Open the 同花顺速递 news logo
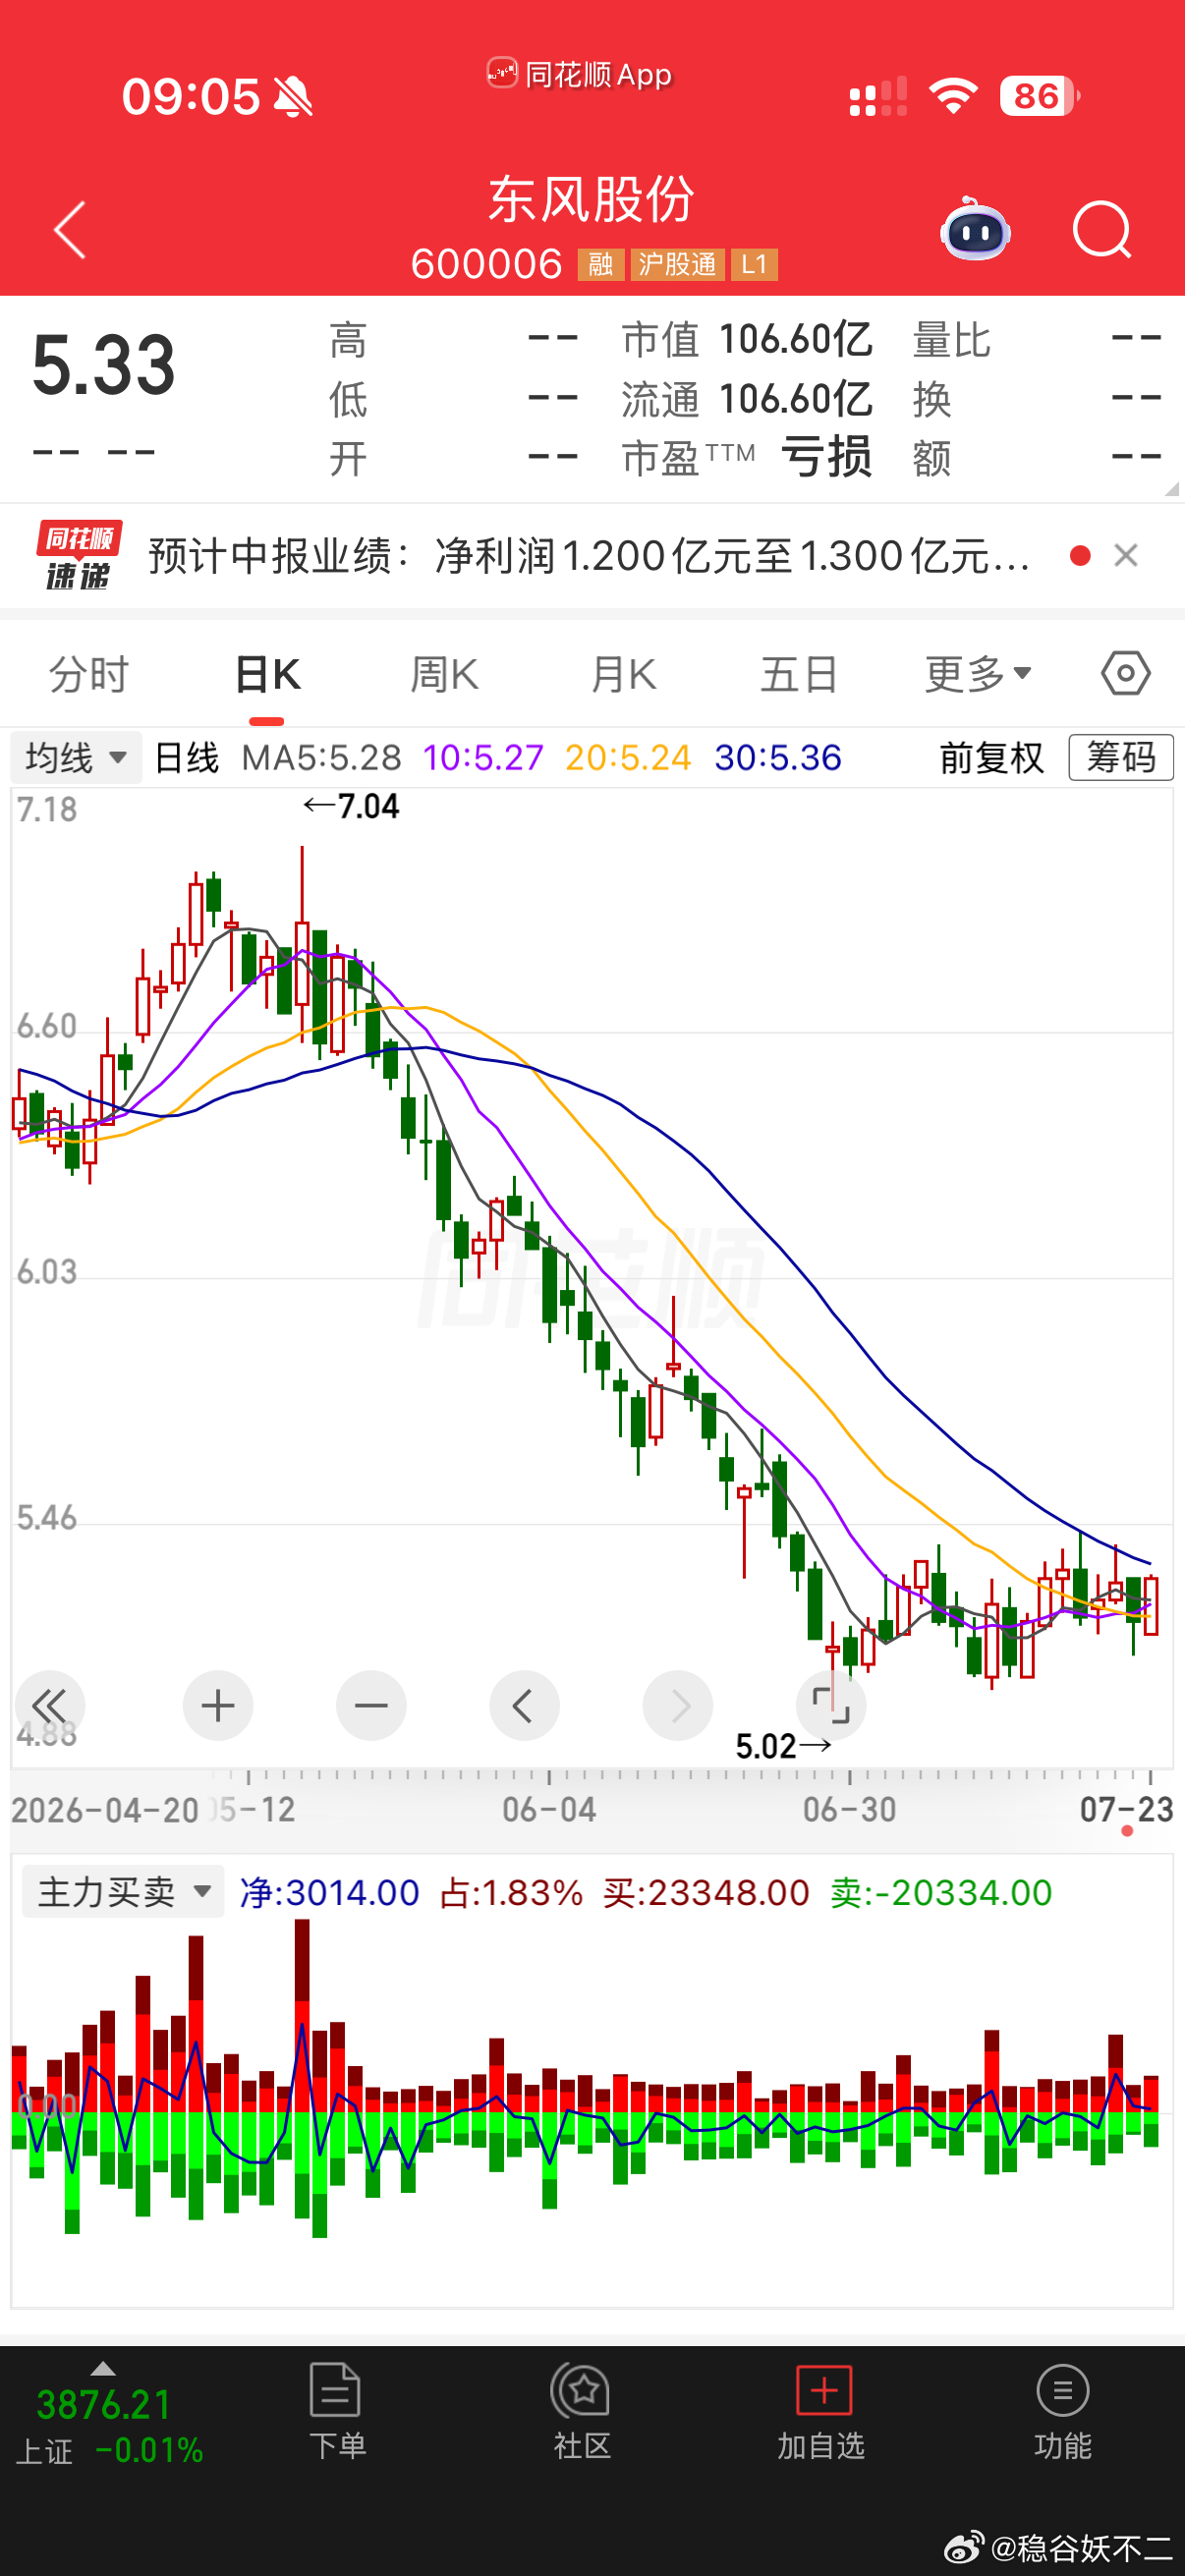Screen dimensions: 1185x2576 tap(78, 555)
